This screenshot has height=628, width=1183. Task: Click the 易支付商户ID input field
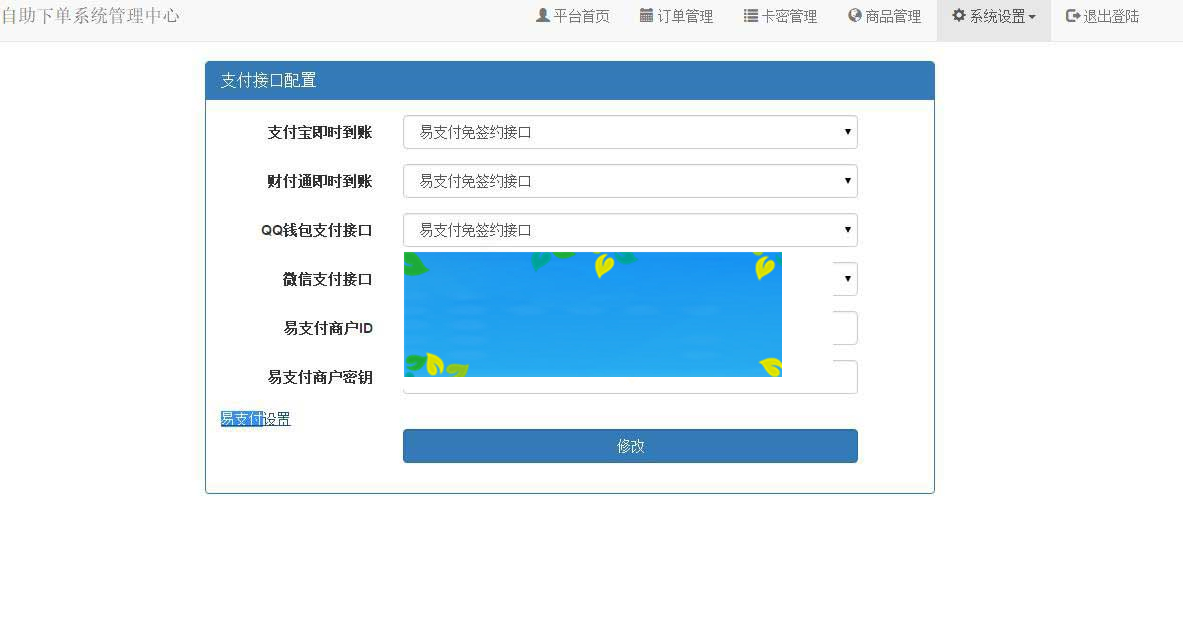[830, 328]
